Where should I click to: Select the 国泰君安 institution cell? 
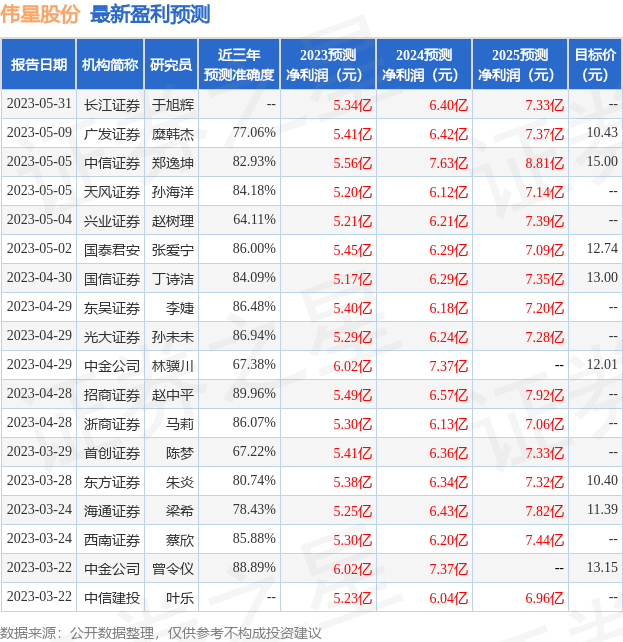[112, 251]
